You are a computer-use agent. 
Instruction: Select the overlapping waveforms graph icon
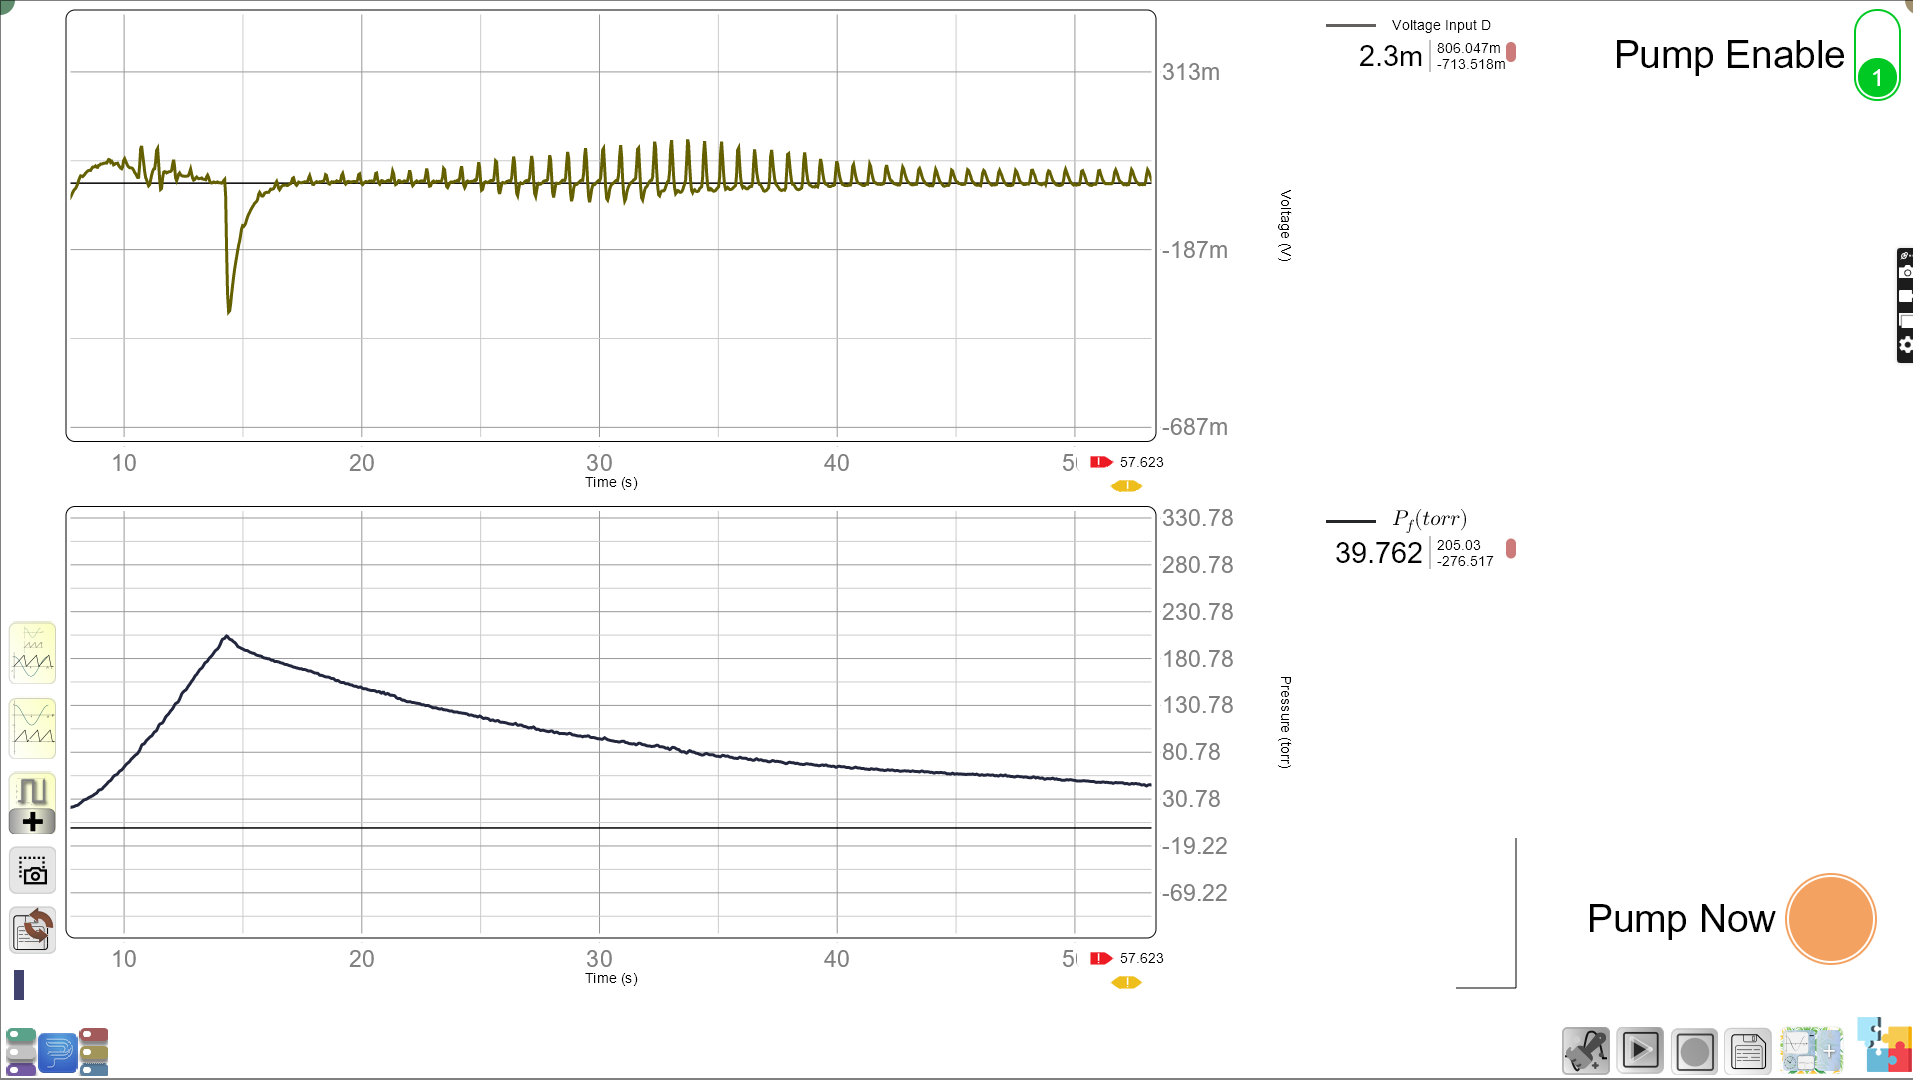point(32,653)
